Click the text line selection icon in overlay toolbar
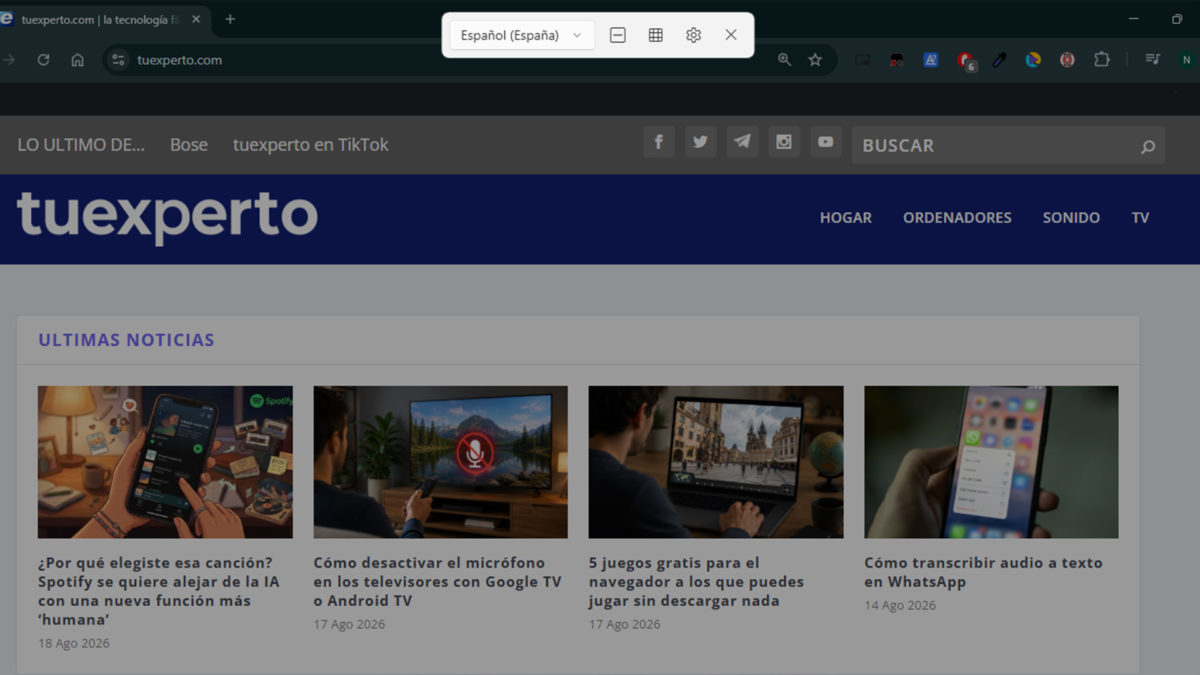This screenshot has height=675, width=1200. (x=618, y=35)
